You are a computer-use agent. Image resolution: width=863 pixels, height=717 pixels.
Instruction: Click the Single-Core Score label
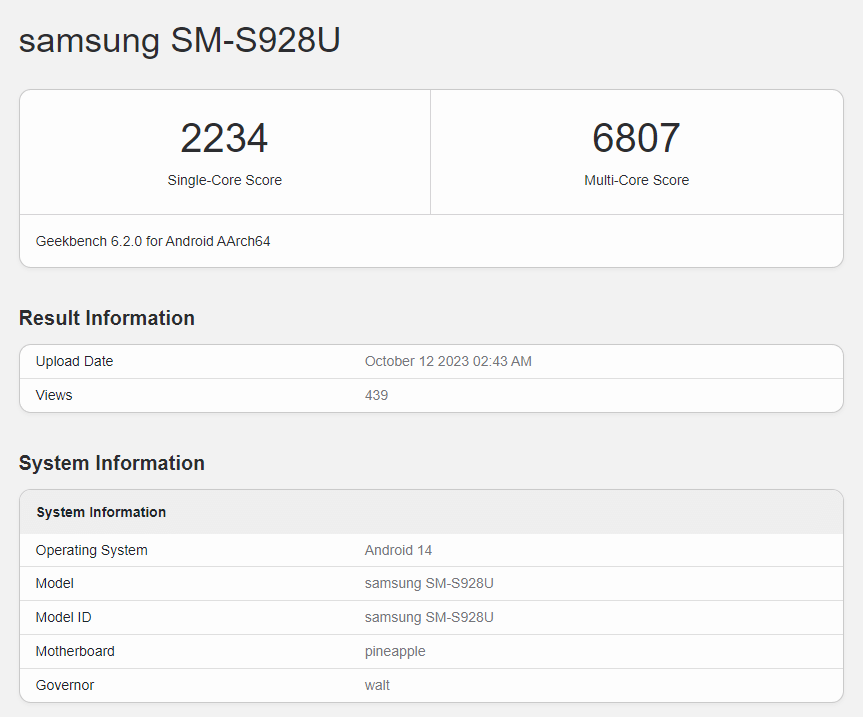pos(224,181)
